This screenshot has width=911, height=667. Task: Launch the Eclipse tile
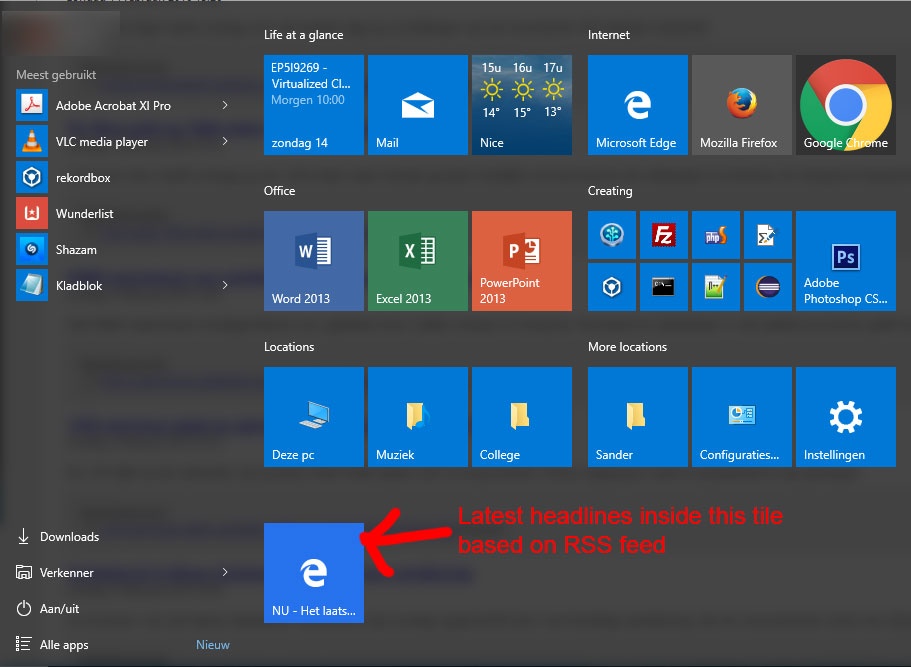767,287
